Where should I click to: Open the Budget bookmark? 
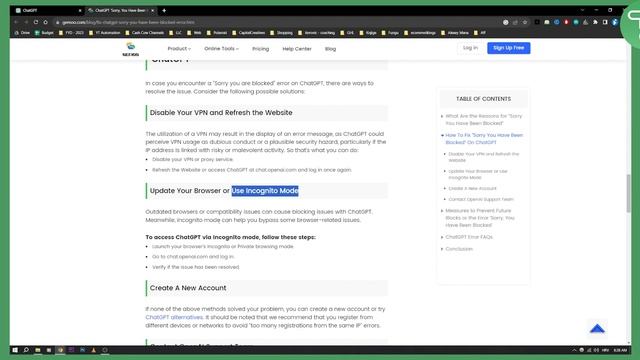pyautogui.click(x=44, y=33)
